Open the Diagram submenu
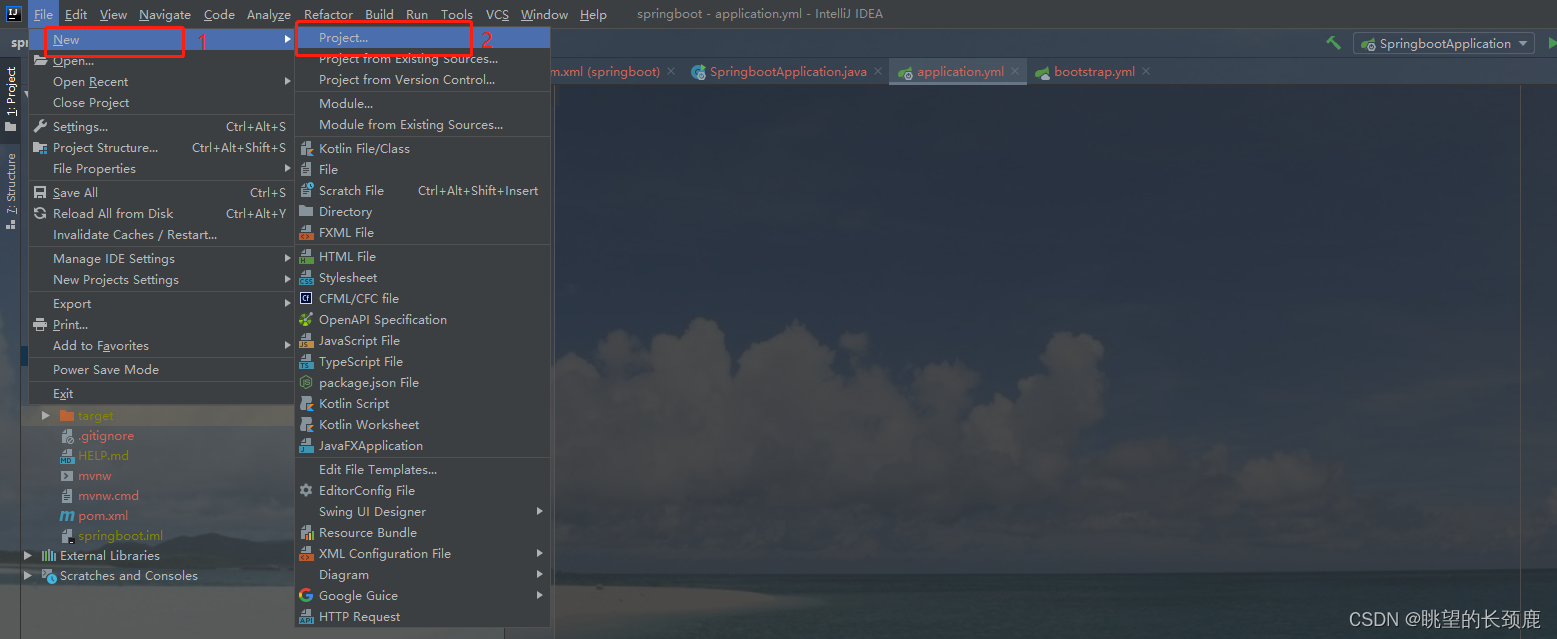This screenshot has height=639, width=1557. (423, 574)
